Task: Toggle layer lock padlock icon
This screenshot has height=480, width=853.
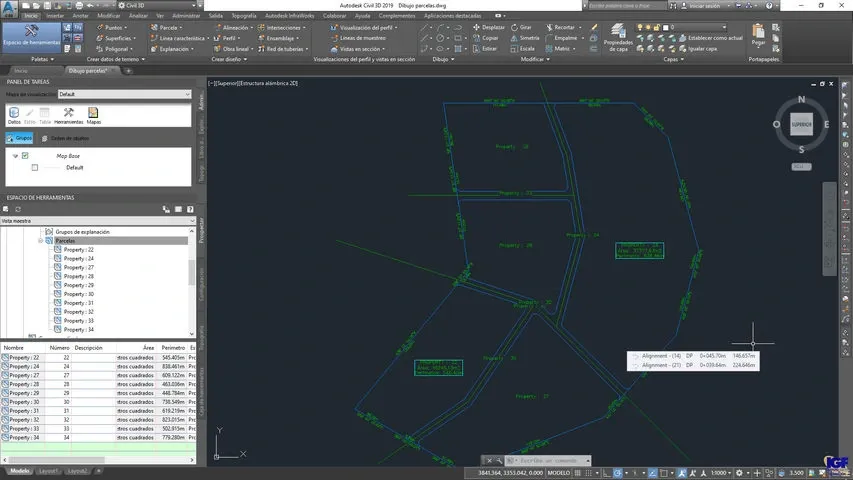Action: pyautogui.click(x=657, y=27)
